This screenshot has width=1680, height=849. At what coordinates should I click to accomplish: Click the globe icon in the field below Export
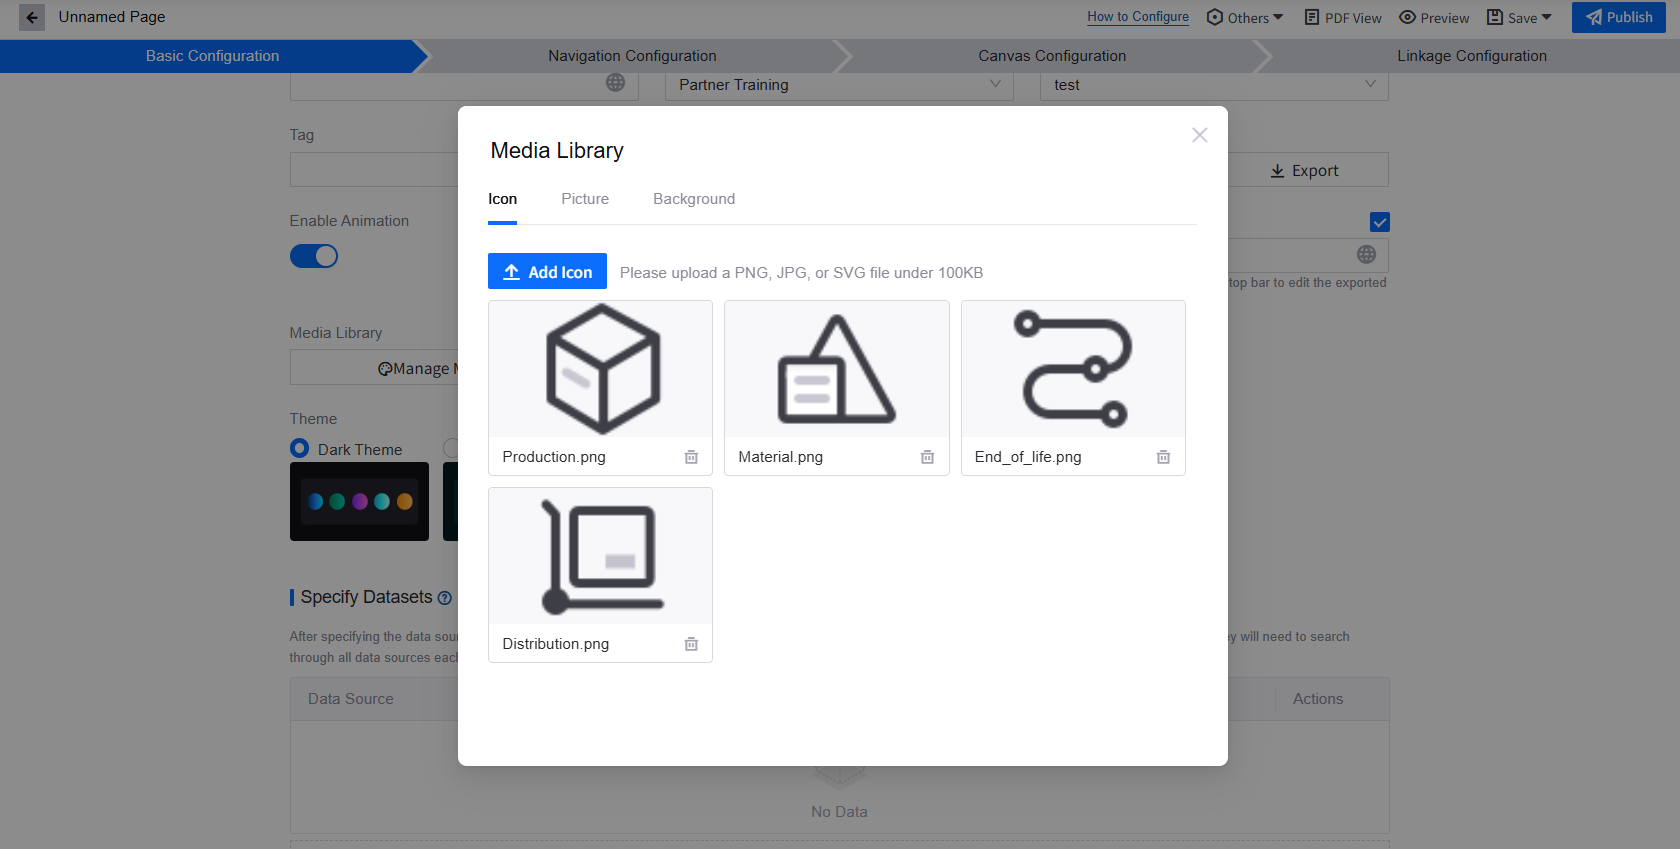tap(1366, 255)
